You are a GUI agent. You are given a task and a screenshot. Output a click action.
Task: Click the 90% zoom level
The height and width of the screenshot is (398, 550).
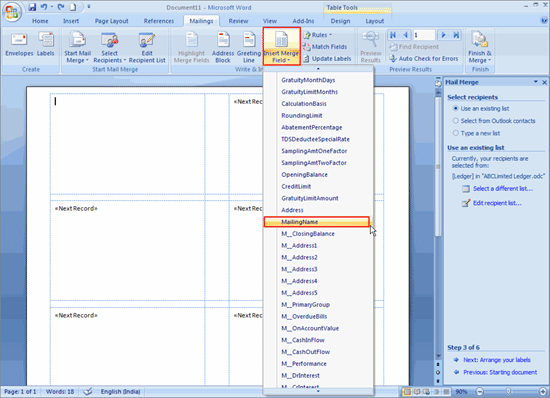[x=461, y=392]
